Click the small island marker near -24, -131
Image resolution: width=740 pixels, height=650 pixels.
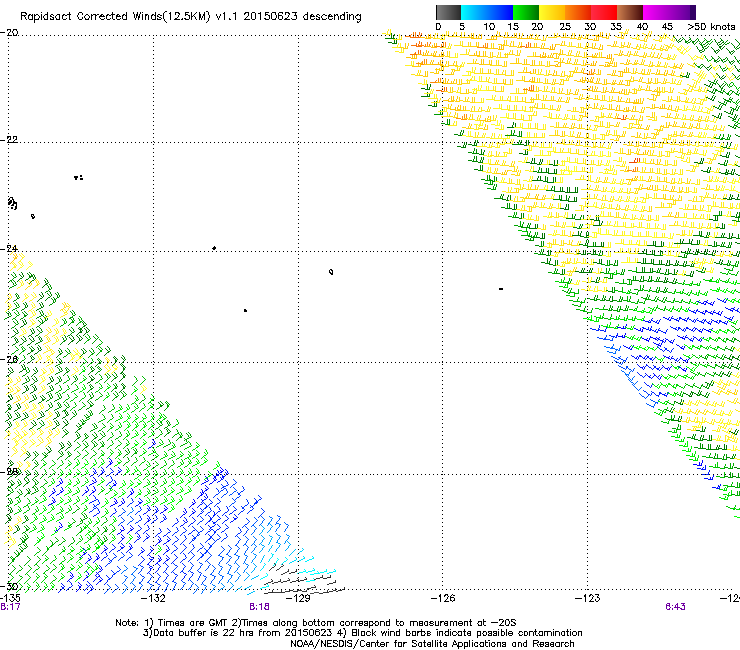click(214, 248)
